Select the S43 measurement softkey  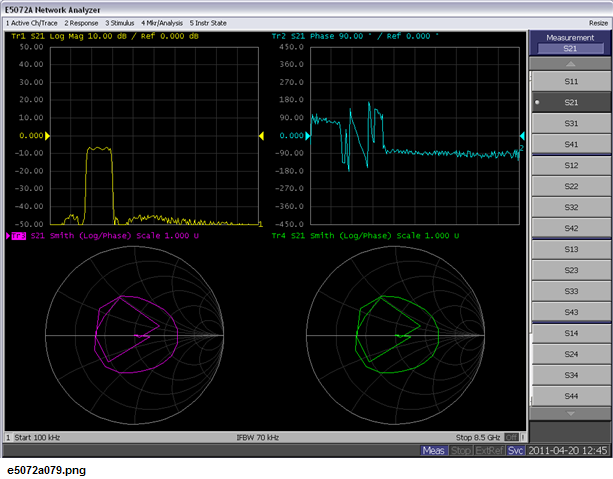pos(571,312)
